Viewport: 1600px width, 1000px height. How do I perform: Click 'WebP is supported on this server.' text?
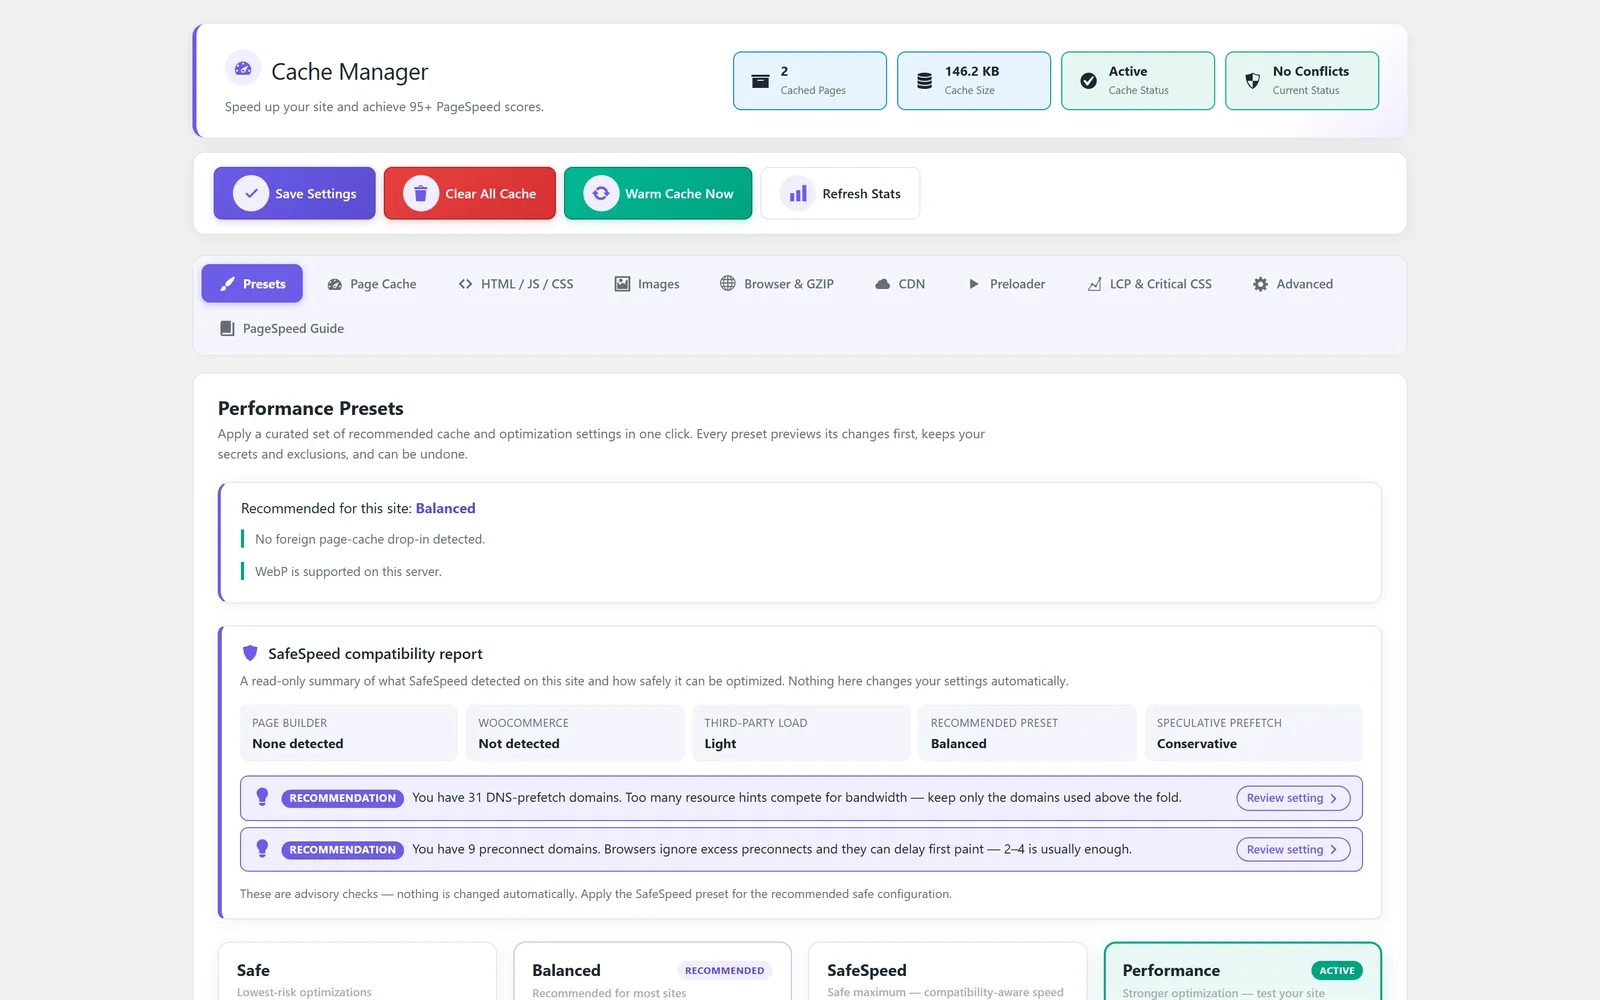click(348, 572)
